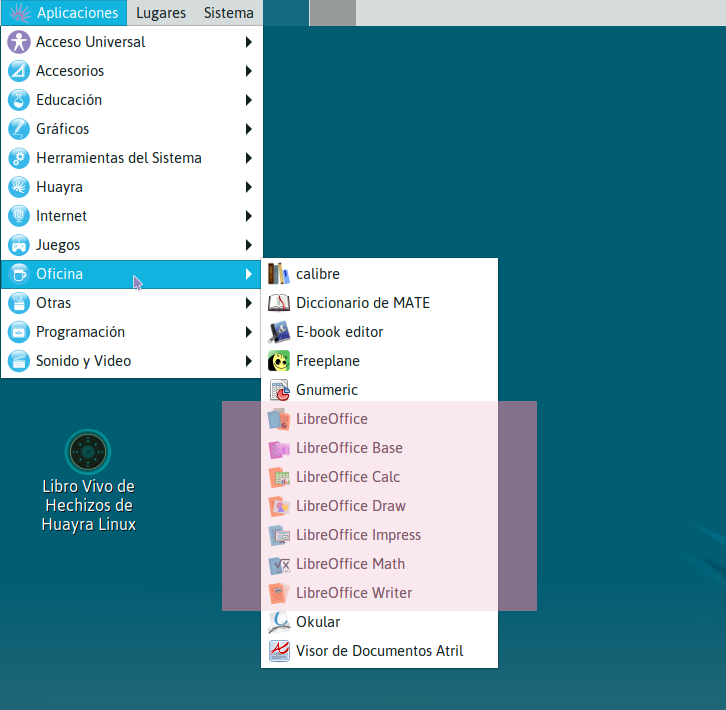
Task: Open Libro Vivo de Hechizos desktop icon
Action: coord(88,452)
